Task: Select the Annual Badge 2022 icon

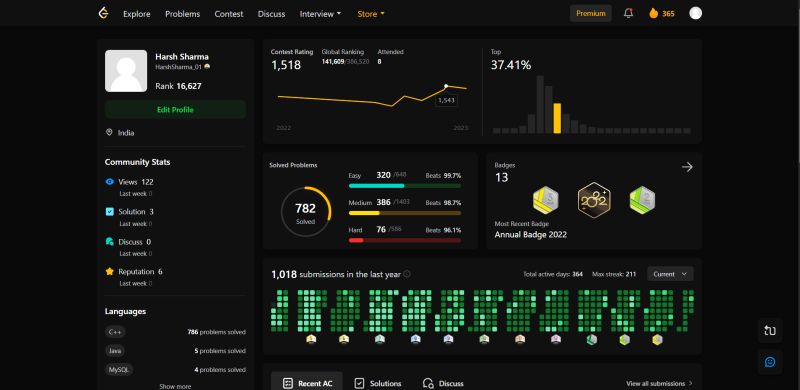Action: point(594,200)
